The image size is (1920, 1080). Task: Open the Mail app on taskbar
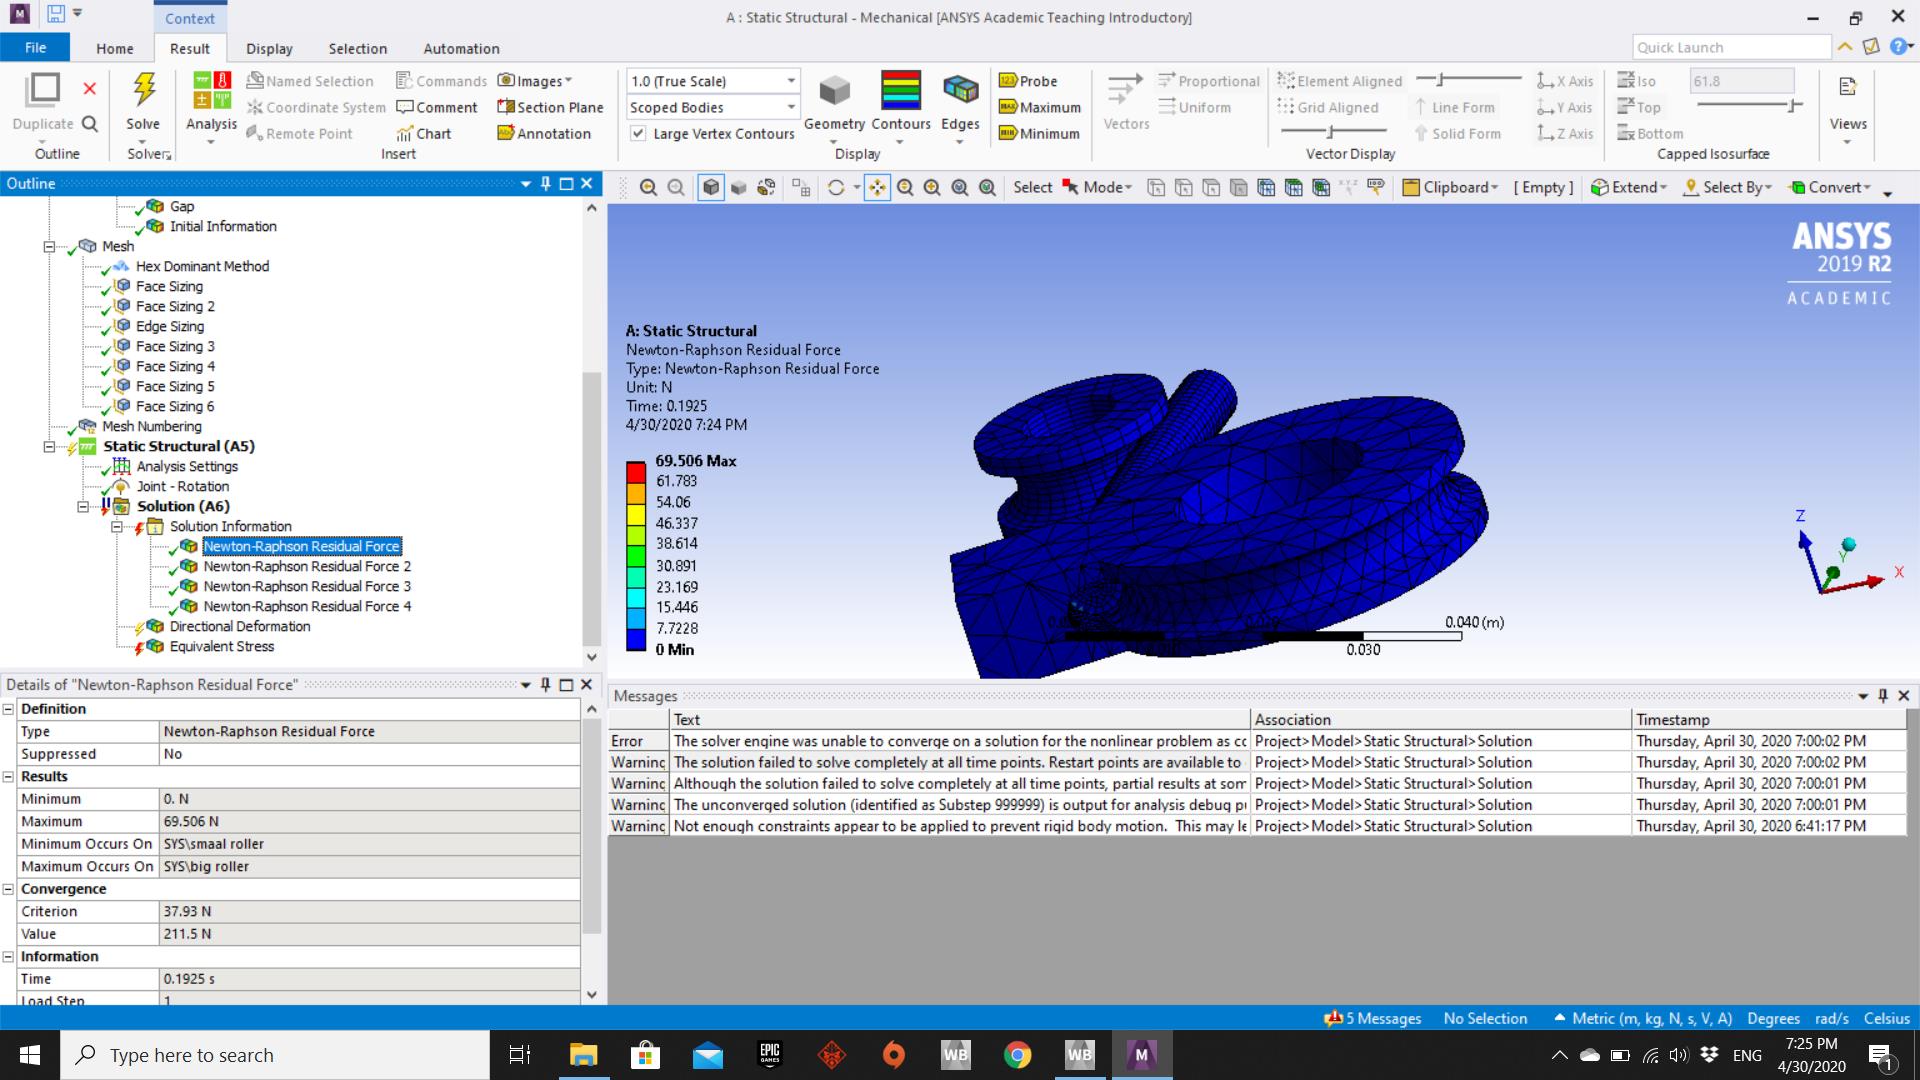[707, 1055]
